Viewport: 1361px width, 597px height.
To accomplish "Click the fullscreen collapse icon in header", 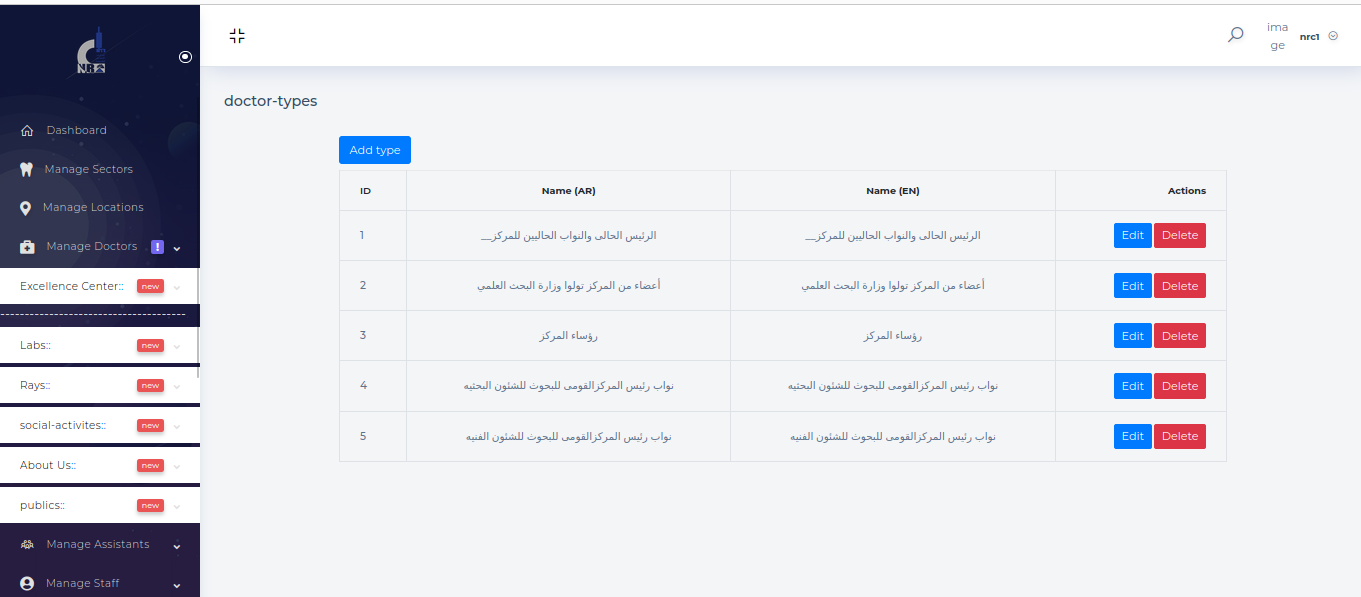I will (237, 36).
